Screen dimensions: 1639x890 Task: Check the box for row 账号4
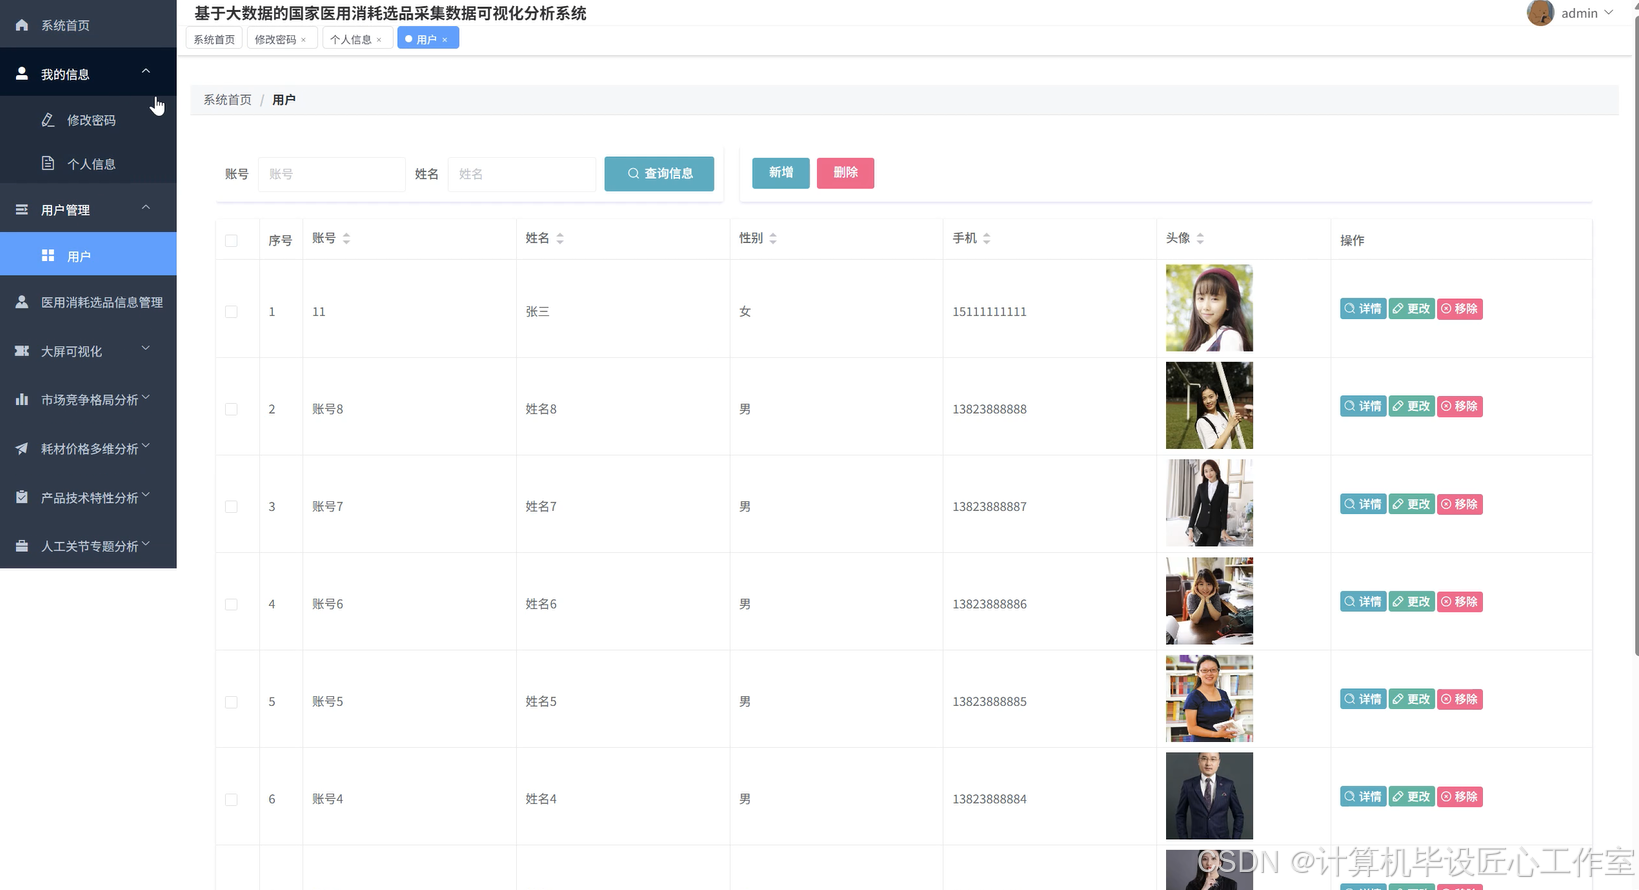tap(231, 799)
